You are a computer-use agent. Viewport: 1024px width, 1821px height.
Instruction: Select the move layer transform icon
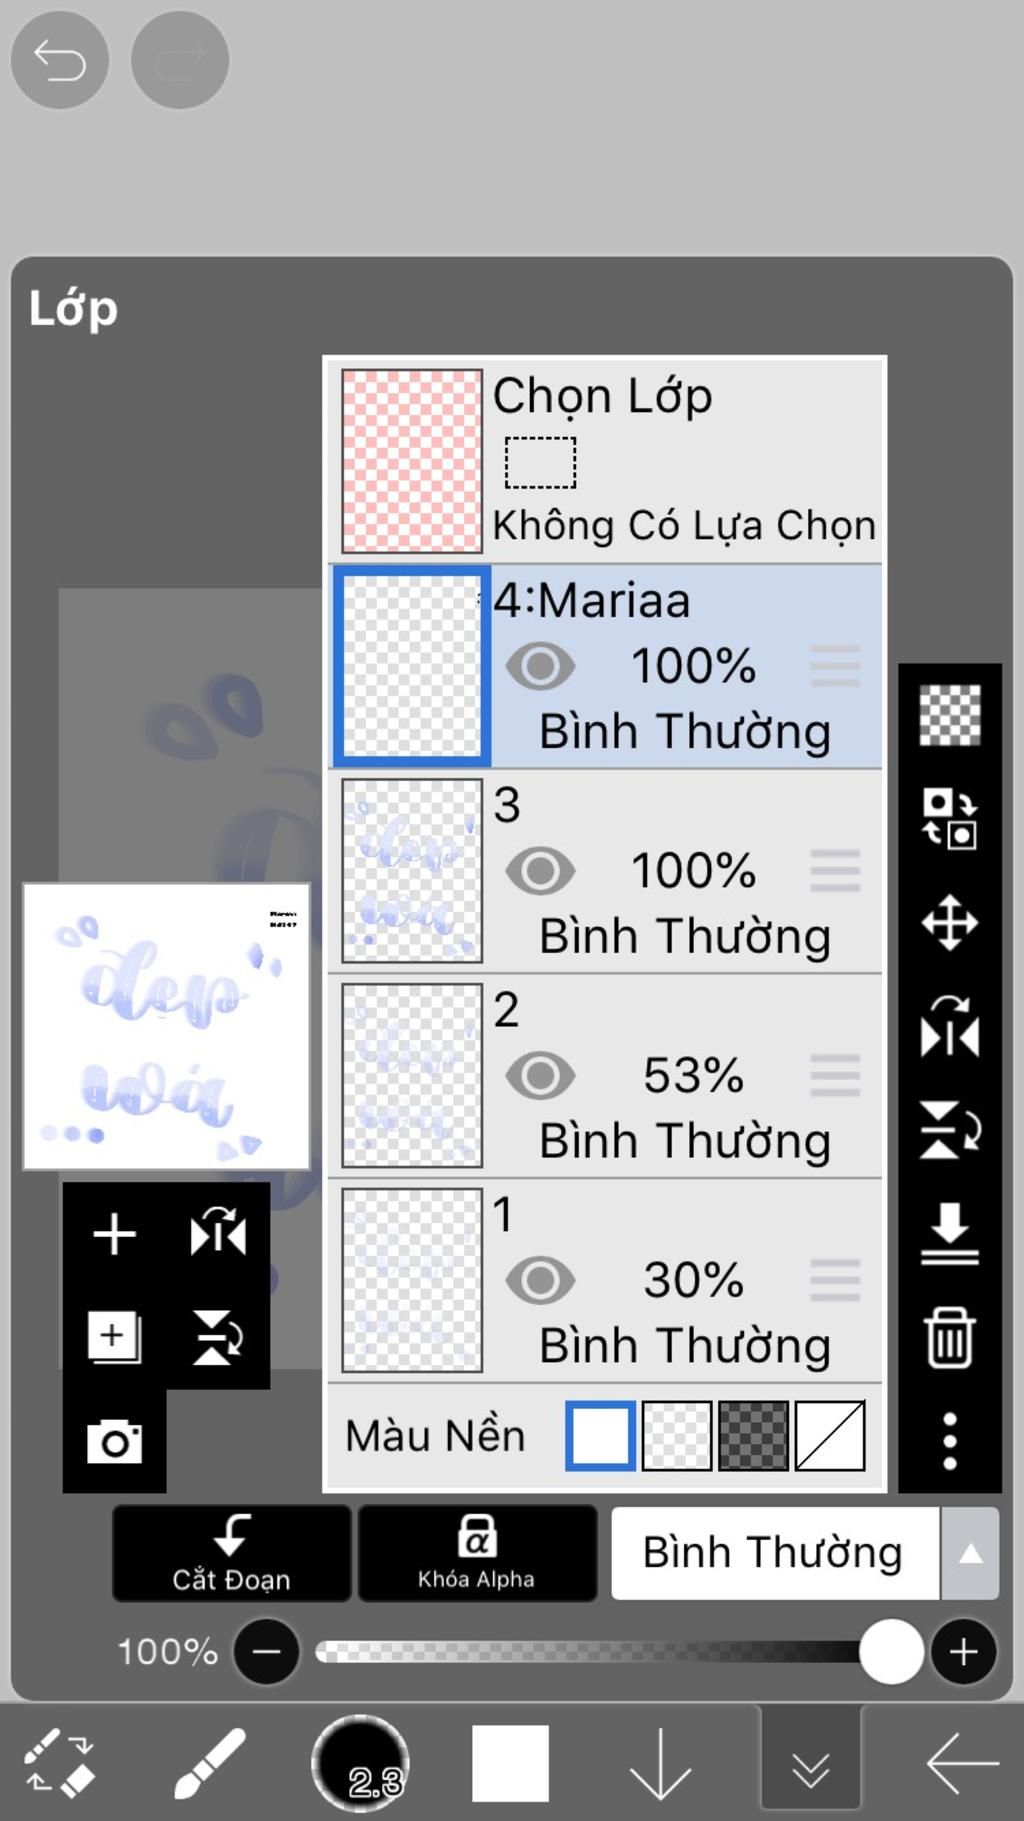coord(949,922)
